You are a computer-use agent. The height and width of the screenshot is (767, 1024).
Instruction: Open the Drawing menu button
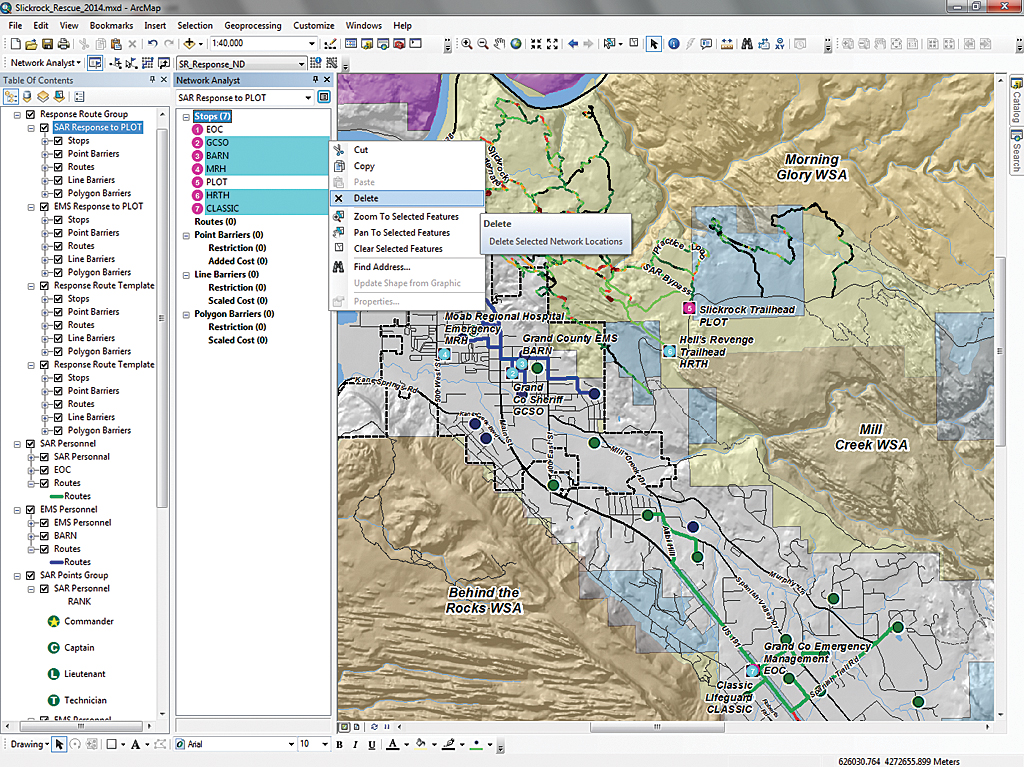point(27,745)
